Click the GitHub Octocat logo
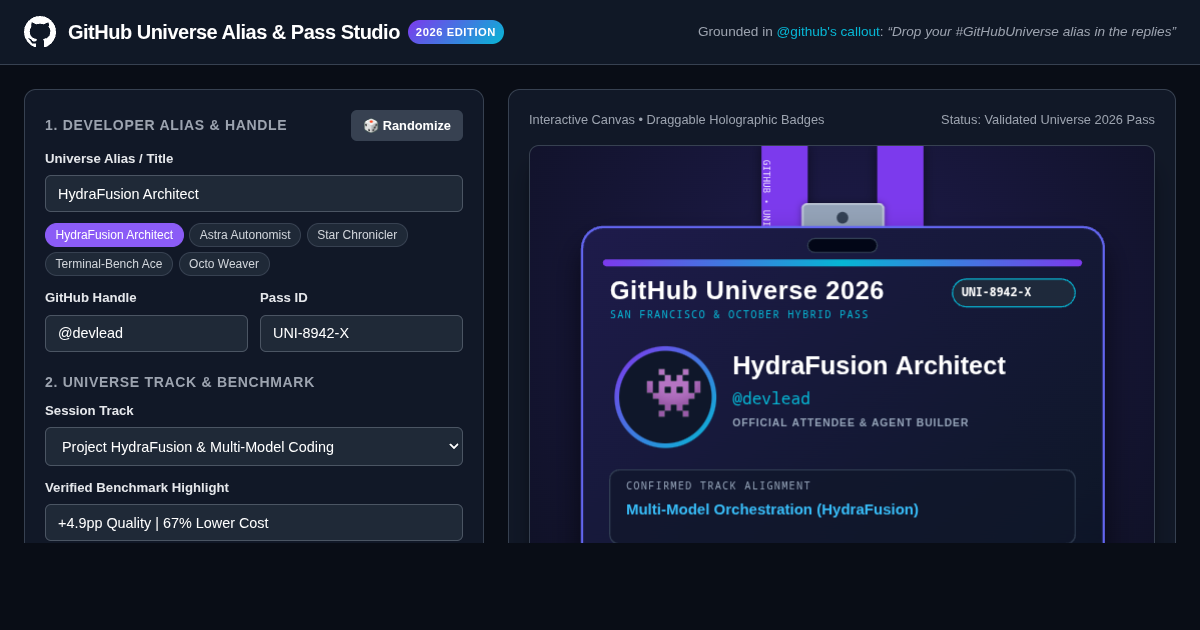The height and width of the screenshot is (630, 1200). point(40,32)
